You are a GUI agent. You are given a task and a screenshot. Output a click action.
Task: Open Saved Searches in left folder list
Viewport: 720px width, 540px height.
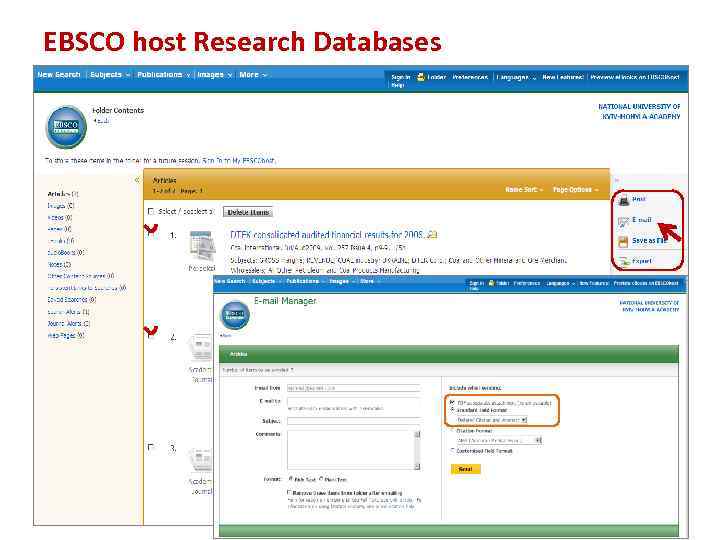72,299
